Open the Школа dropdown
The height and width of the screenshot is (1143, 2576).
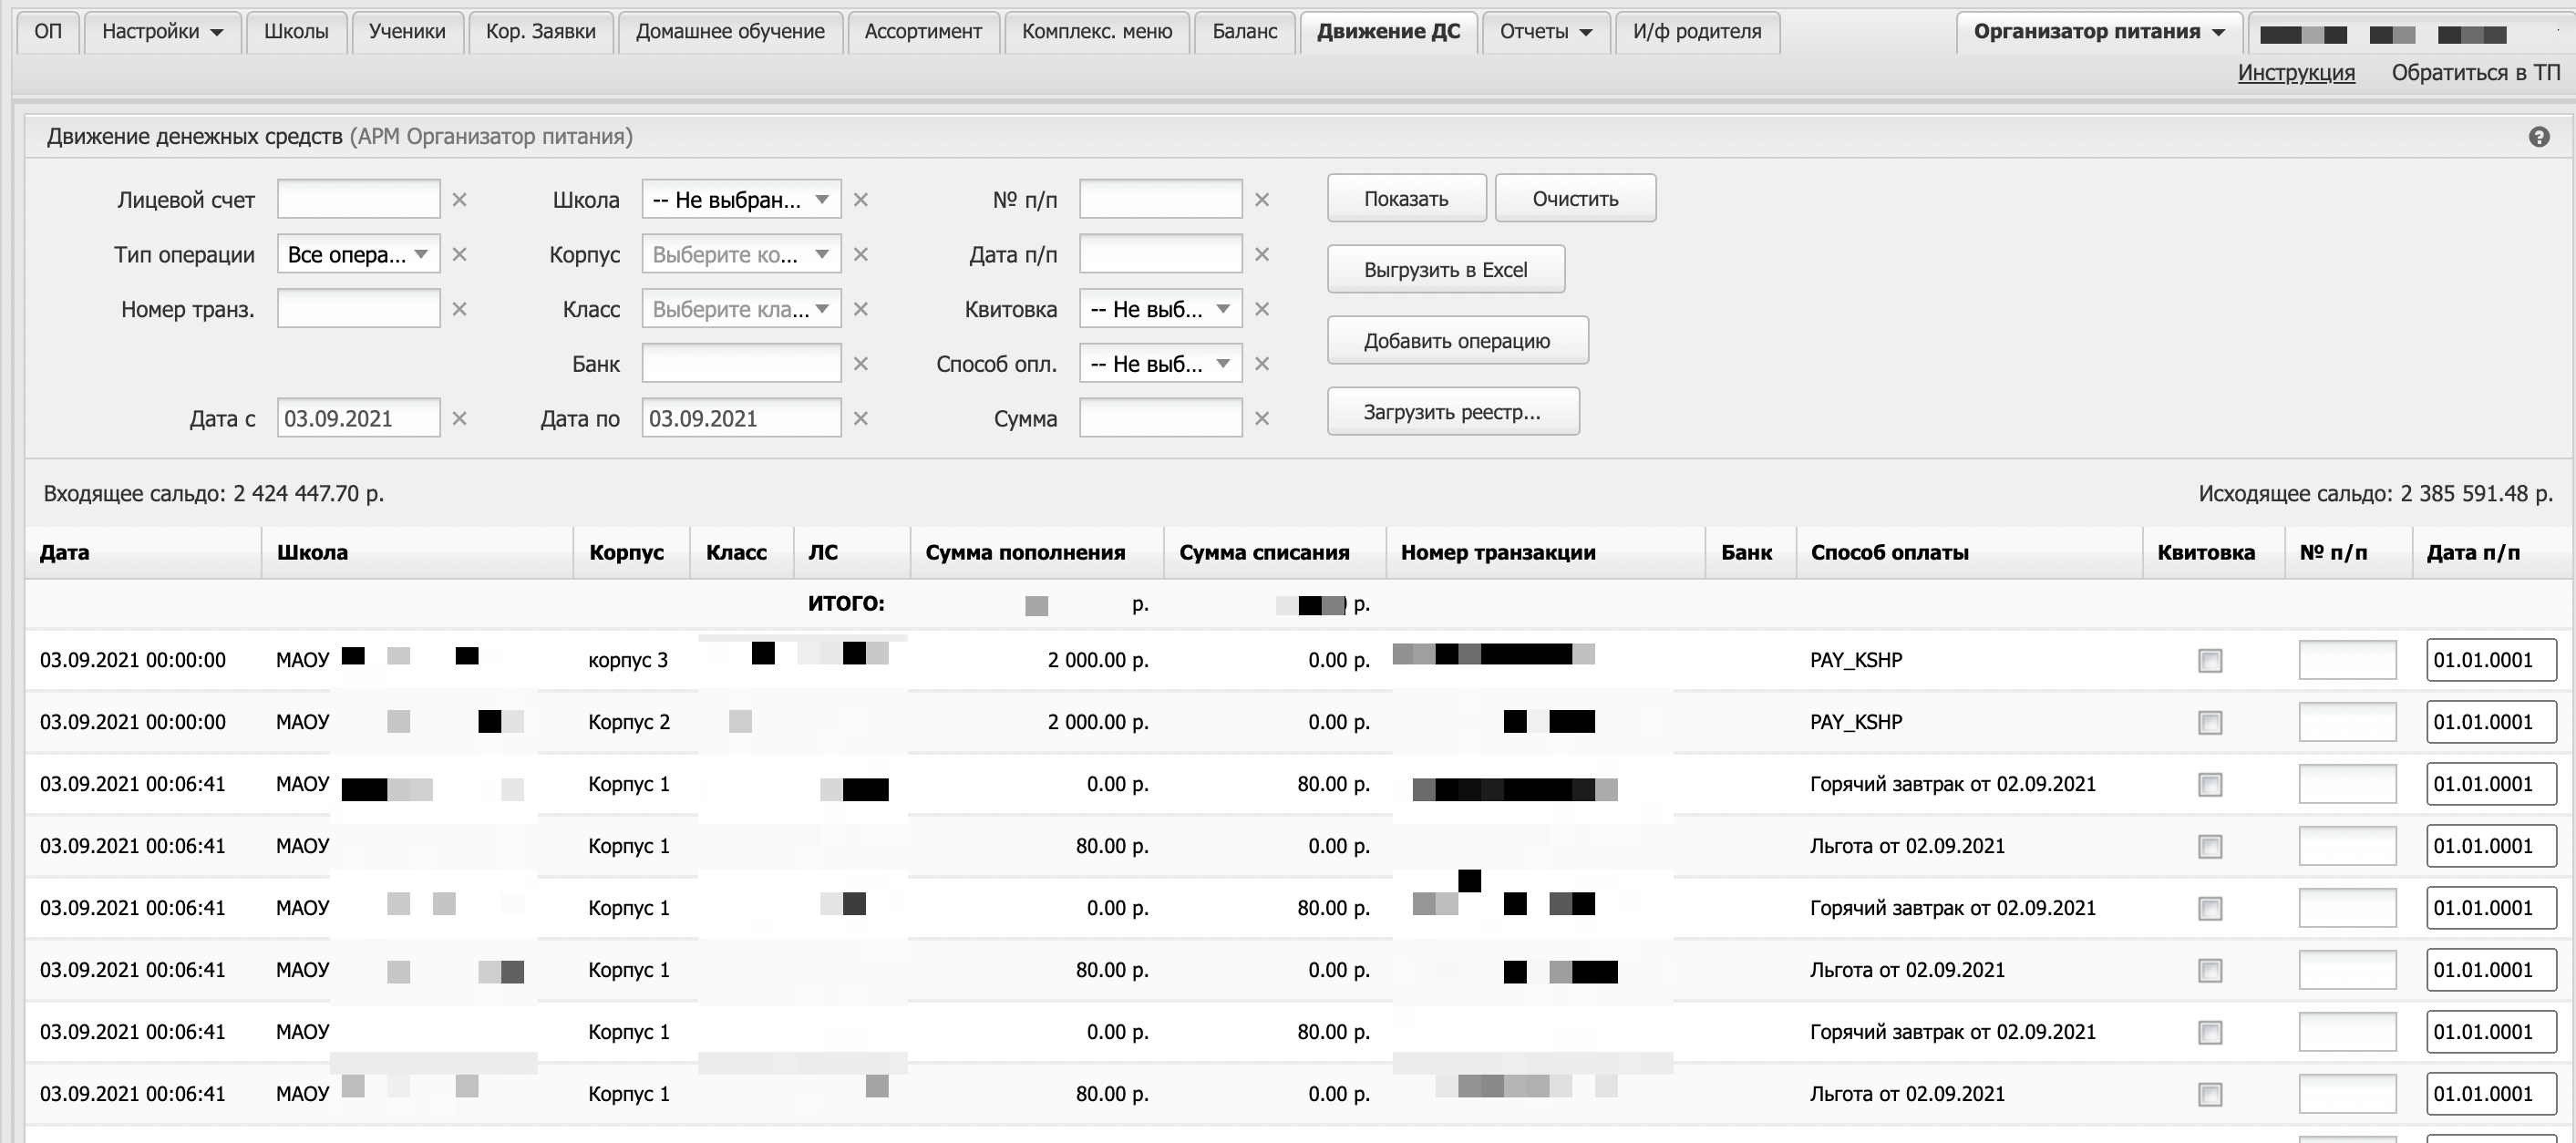[741, 199]
